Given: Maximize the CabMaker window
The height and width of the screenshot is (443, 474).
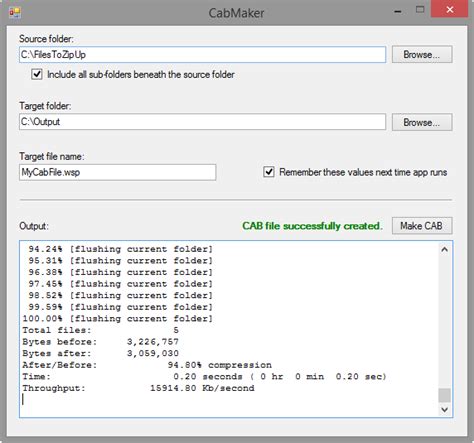Looking at the screenshot, I should (420, 10).
